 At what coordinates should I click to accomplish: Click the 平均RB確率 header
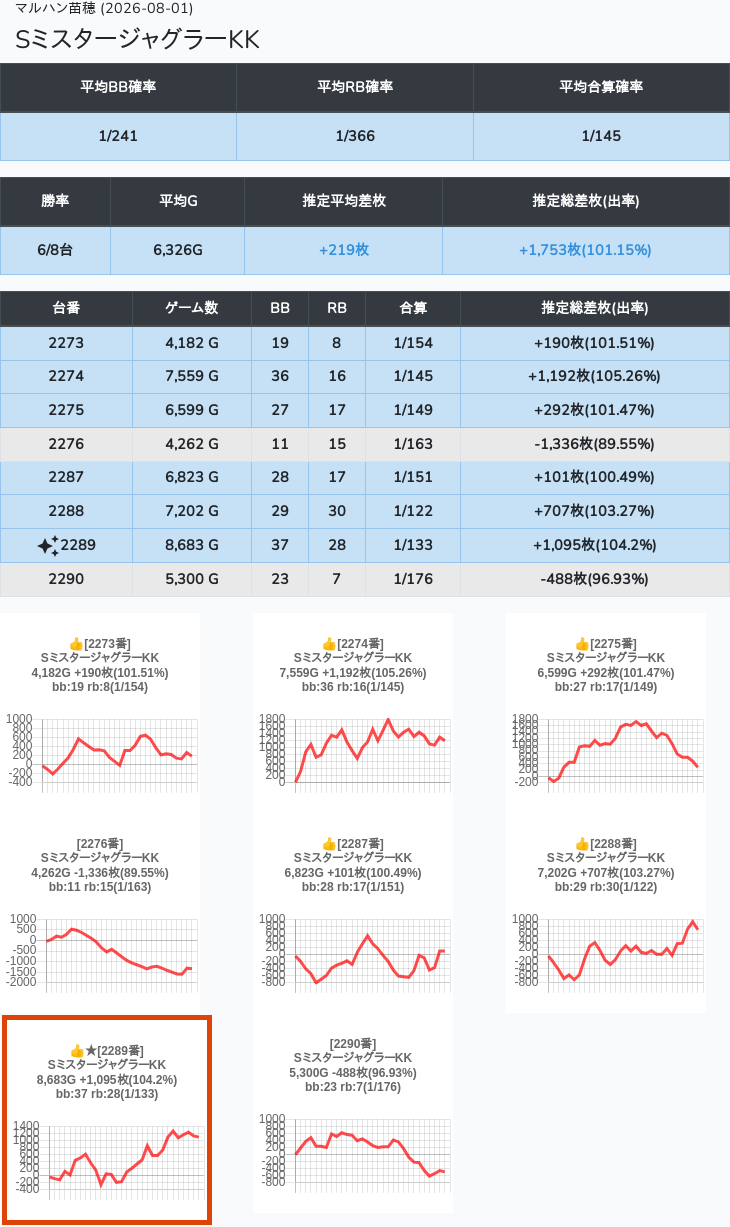click(355, 87)
